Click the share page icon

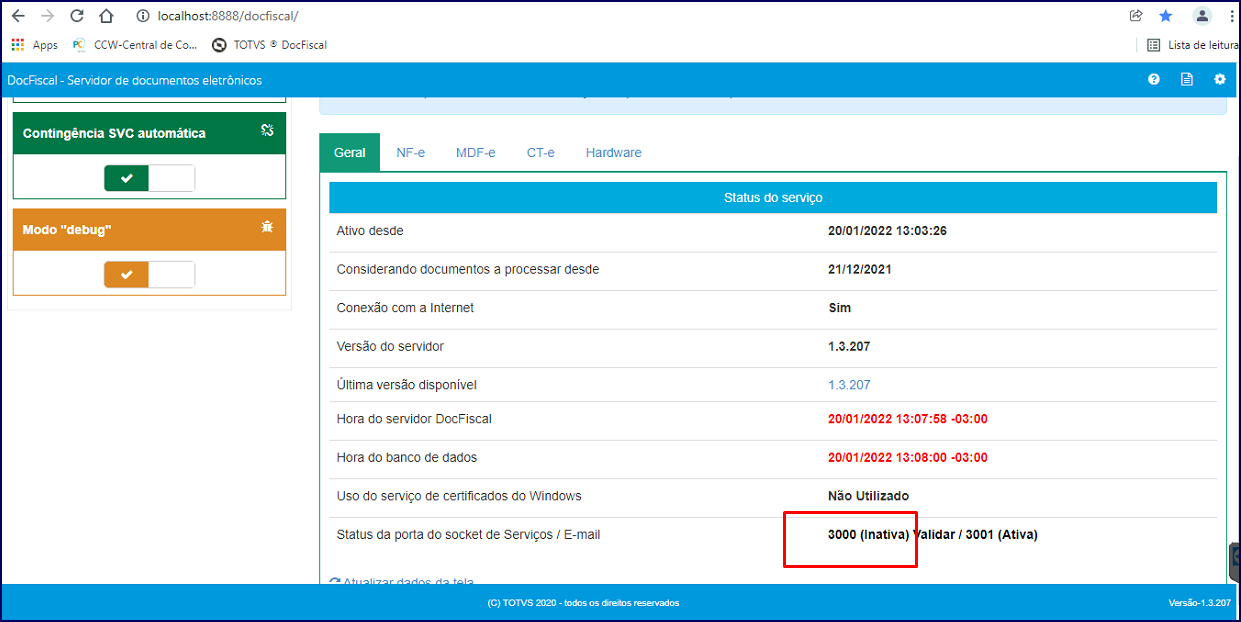click(1136, 16)
